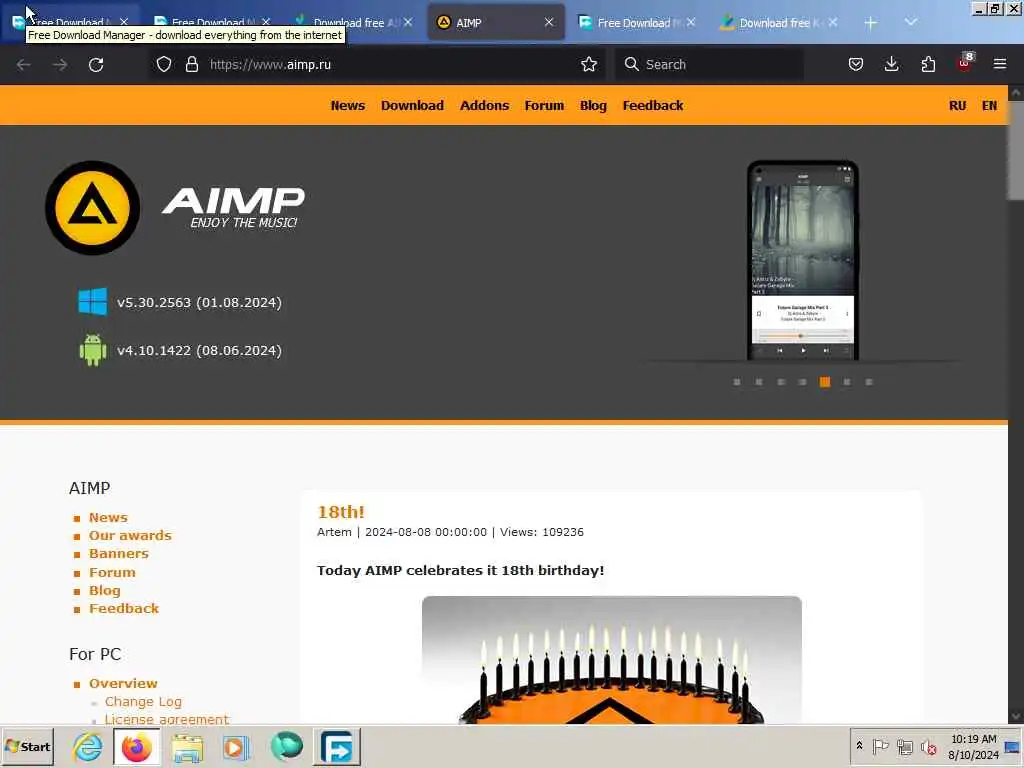Click the Search input box

[709, 64]
